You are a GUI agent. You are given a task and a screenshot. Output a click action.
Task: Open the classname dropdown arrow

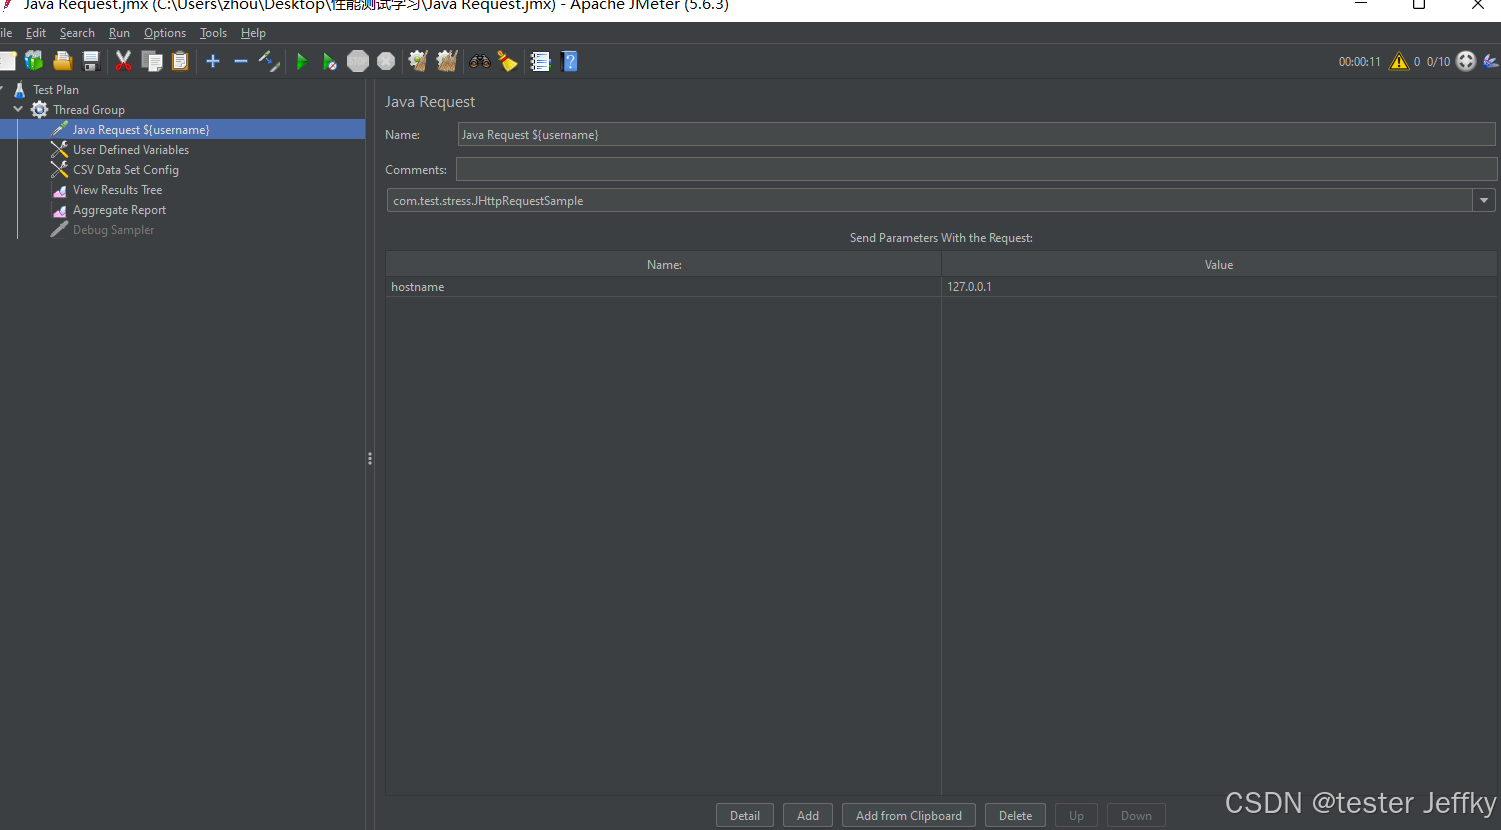pos(1484,201)
